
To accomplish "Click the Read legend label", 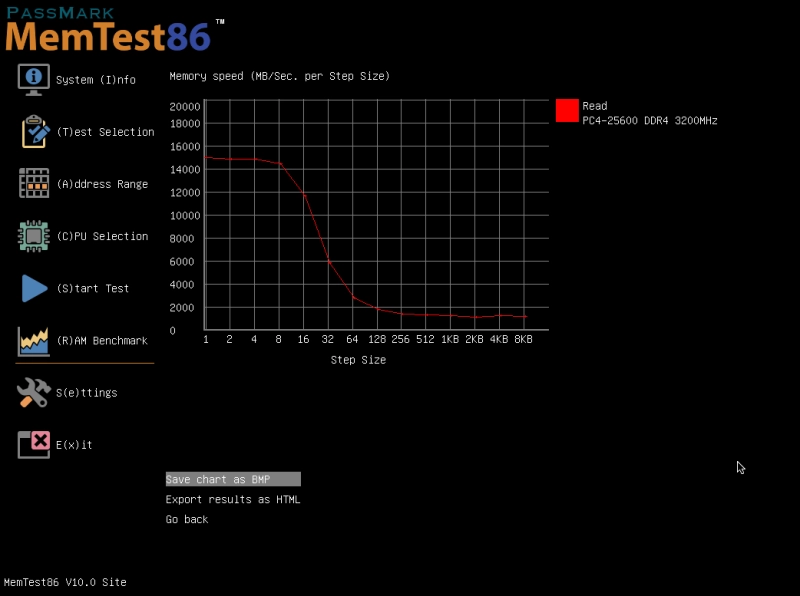I will pyautogui.click(x=595, y=106).
